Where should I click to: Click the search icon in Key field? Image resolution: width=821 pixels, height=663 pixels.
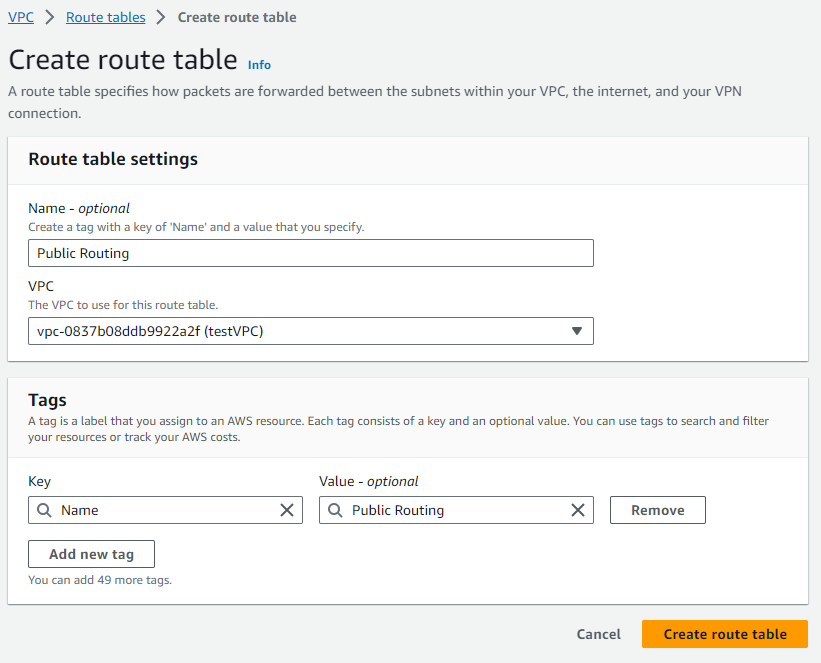pyautogui.click(x=45, y=510)
